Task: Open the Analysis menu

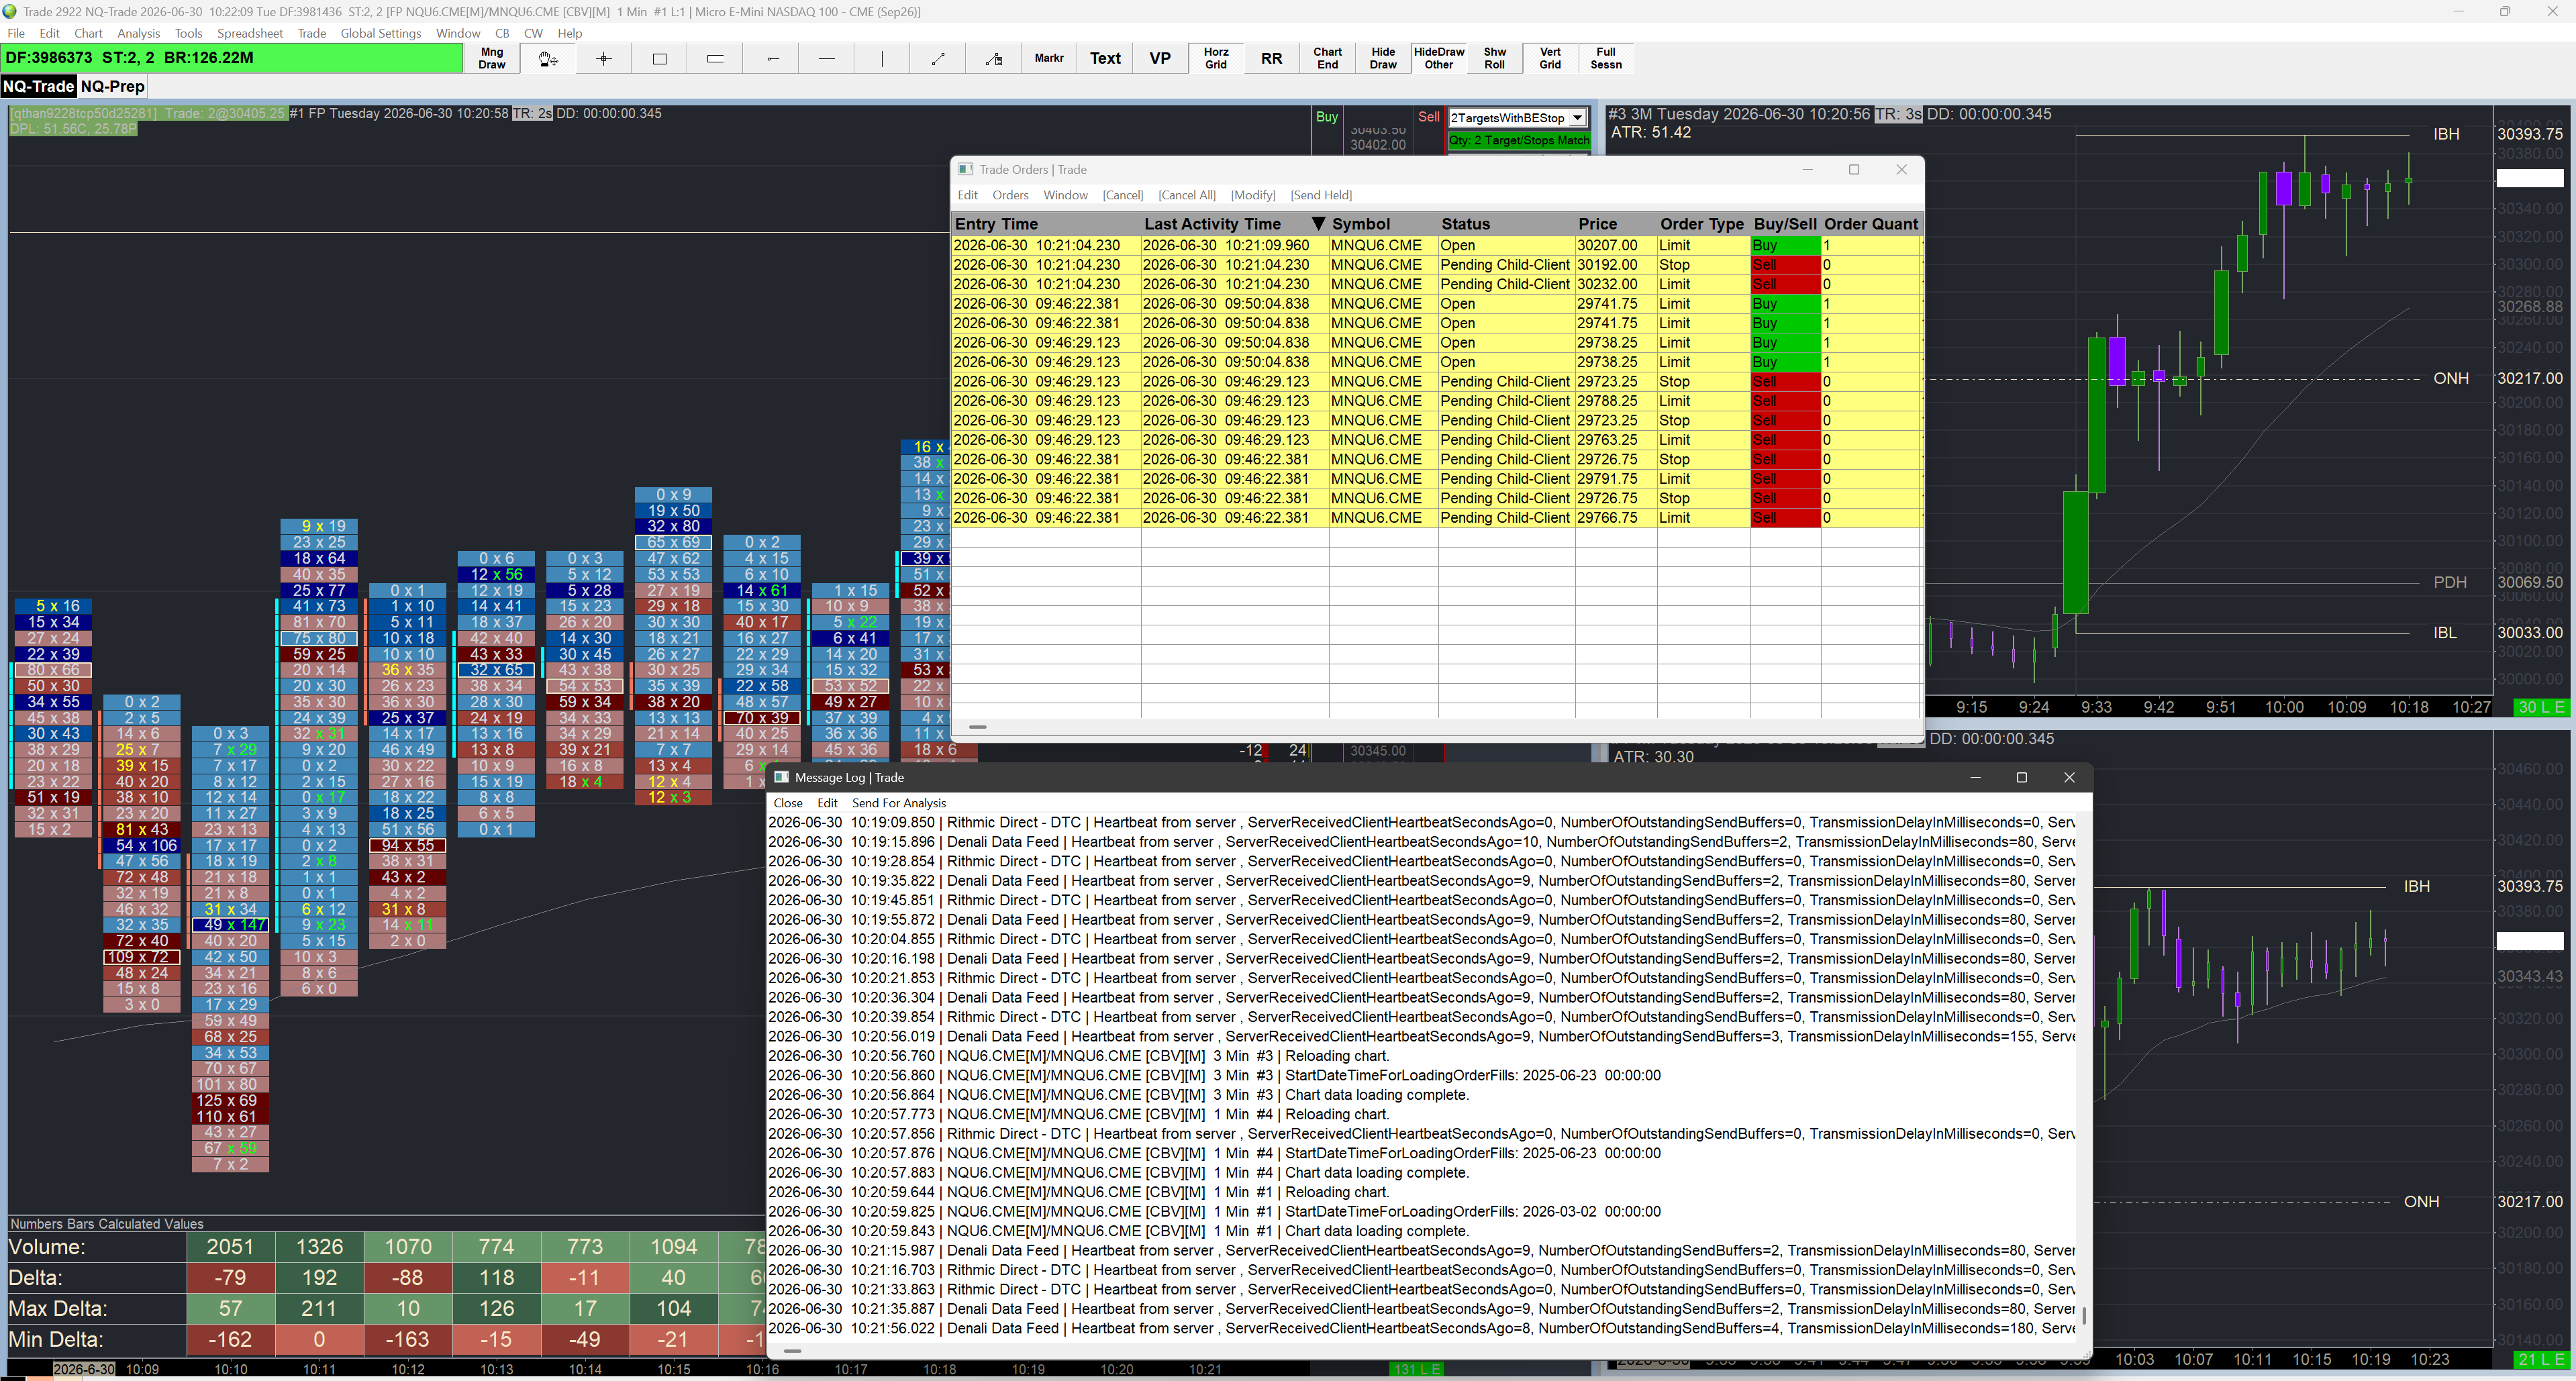Action: tap(138, 33)
